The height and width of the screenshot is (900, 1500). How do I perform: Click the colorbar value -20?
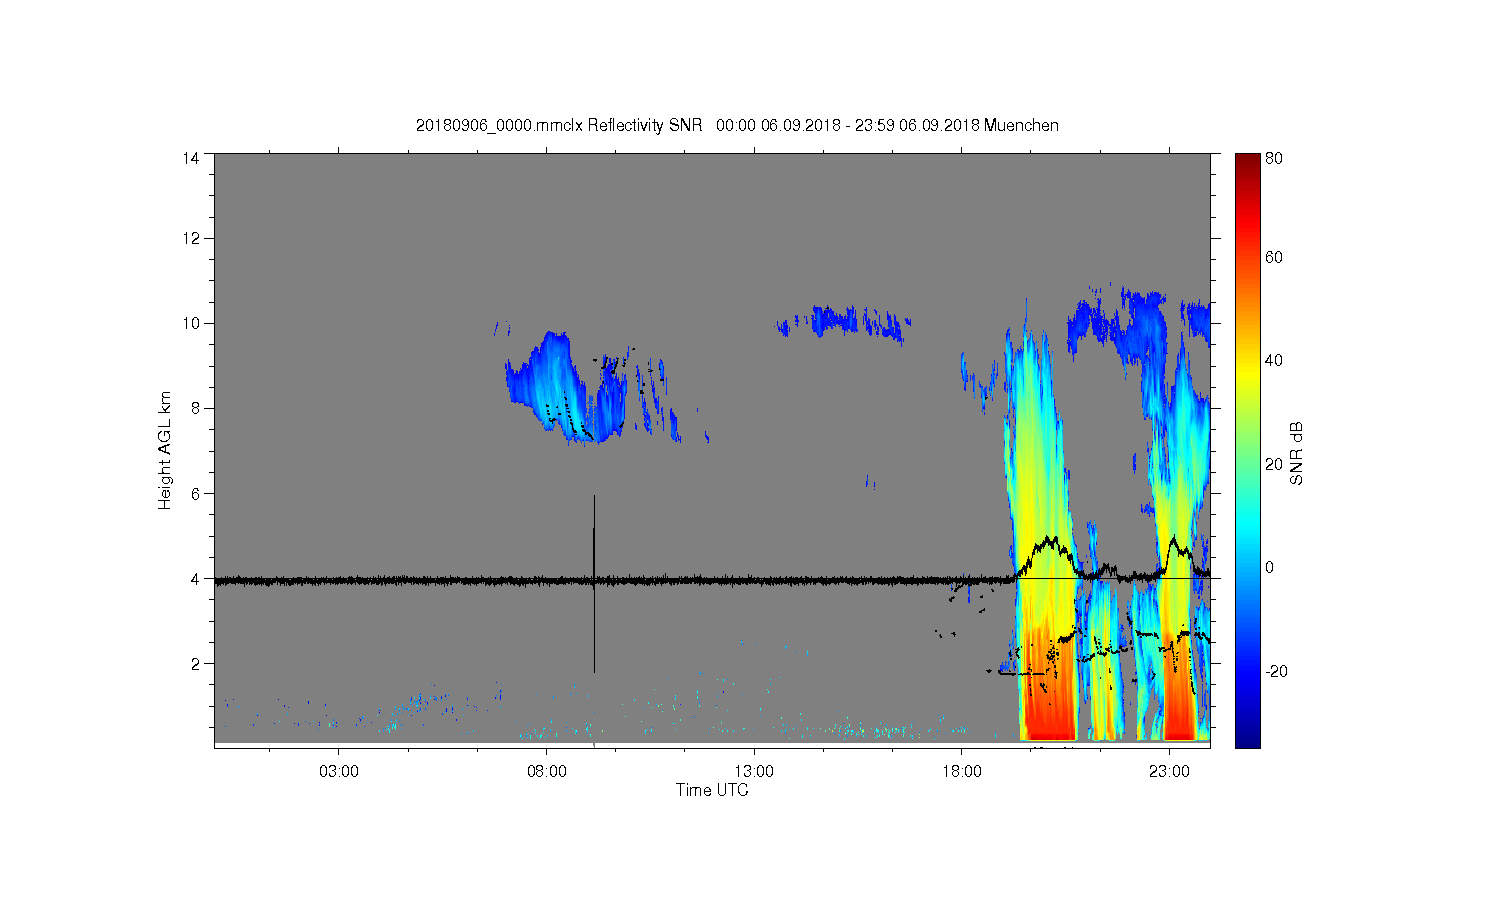(x=1277, y=671)
